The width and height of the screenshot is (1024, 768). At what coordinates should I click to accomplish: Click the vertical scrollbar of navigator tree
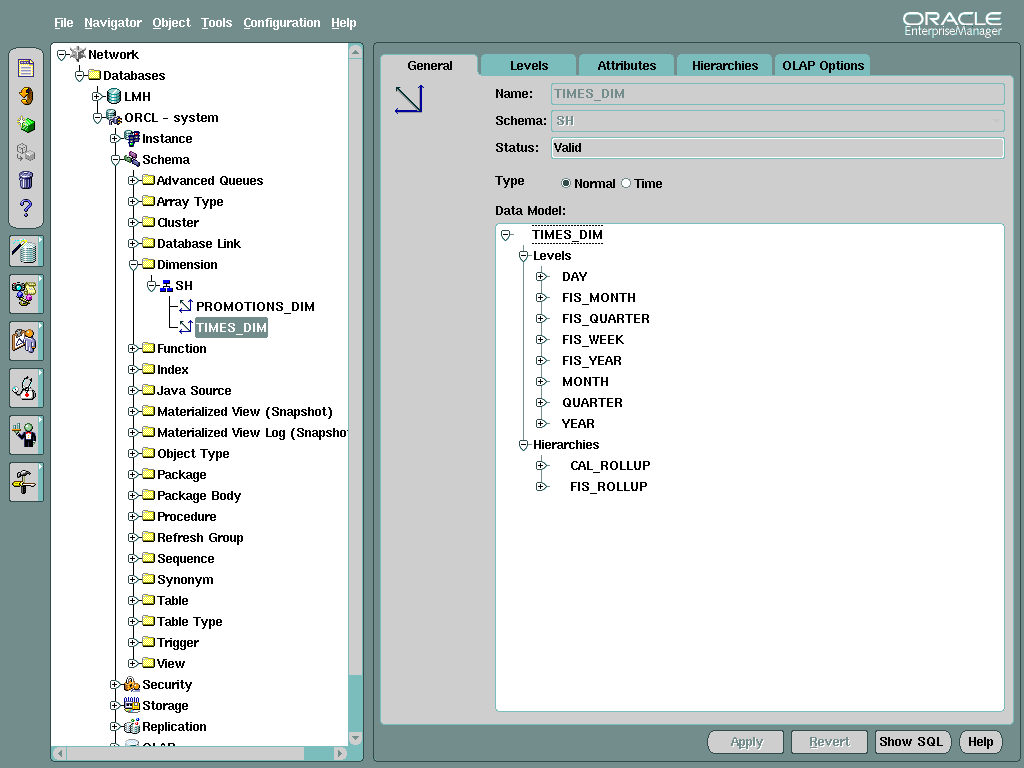pyautogui.click(x=355, y=400)
